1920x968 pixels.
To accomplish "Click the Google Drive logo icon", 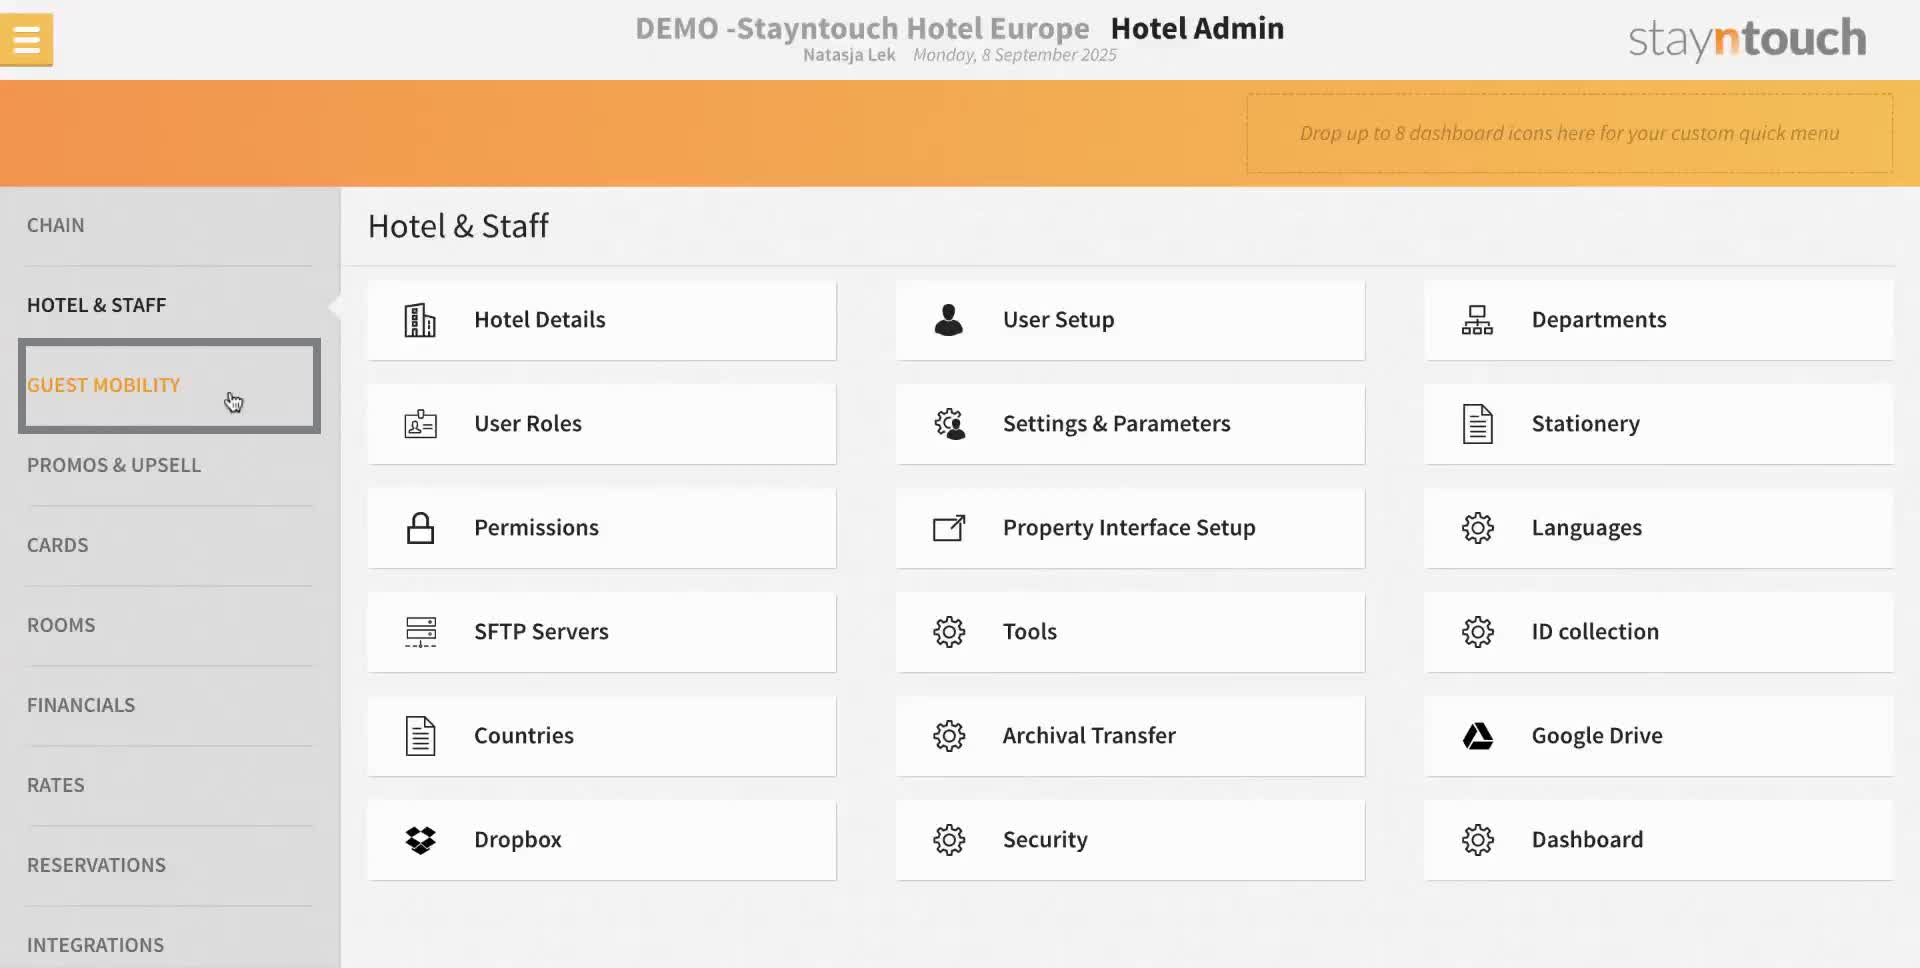I will [1478, 736].
